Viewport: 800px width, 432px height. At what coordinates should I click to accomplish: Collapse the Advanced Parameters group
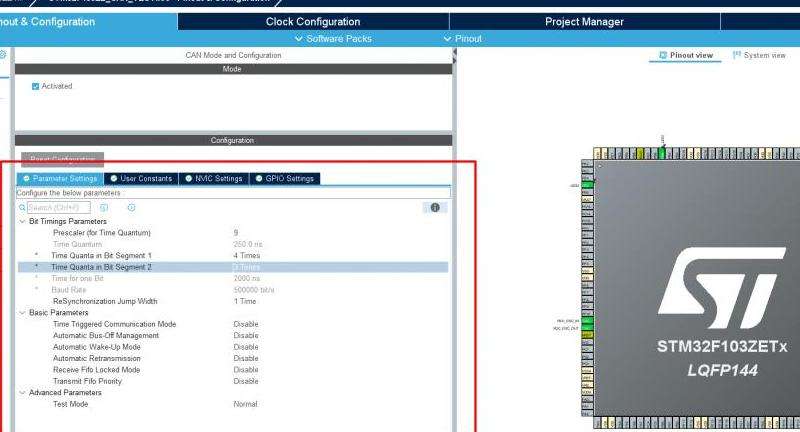(x=22, y=393)
